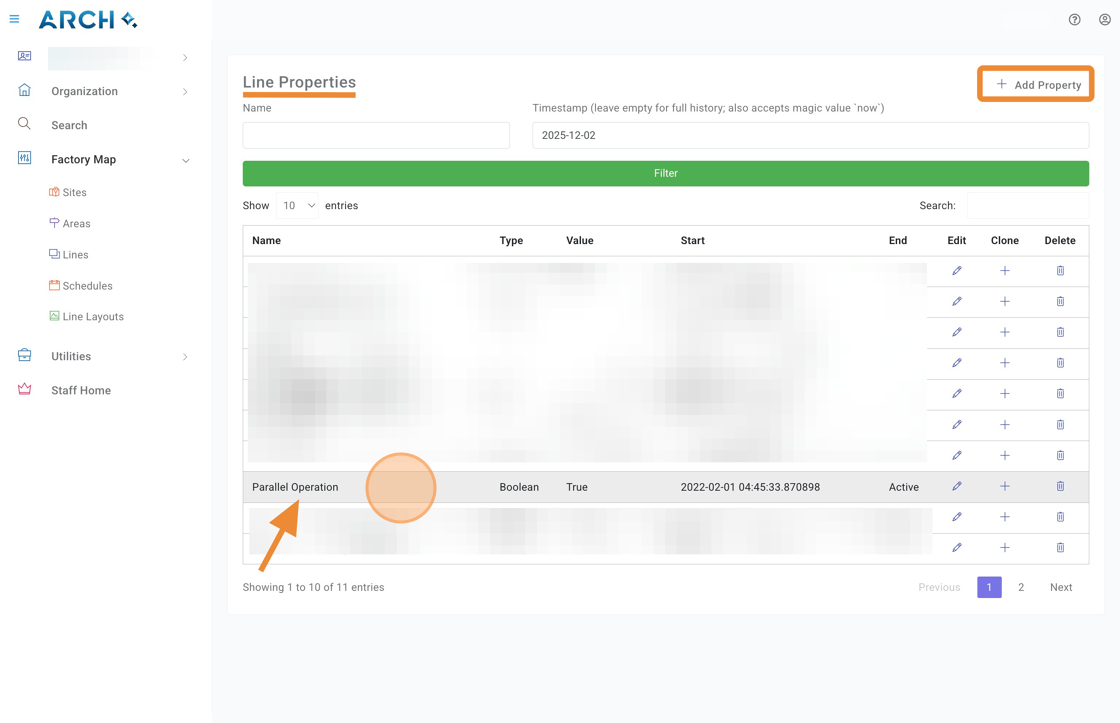
Task: Click the Staff Home crown icon
Action: (x=24, y=390)
